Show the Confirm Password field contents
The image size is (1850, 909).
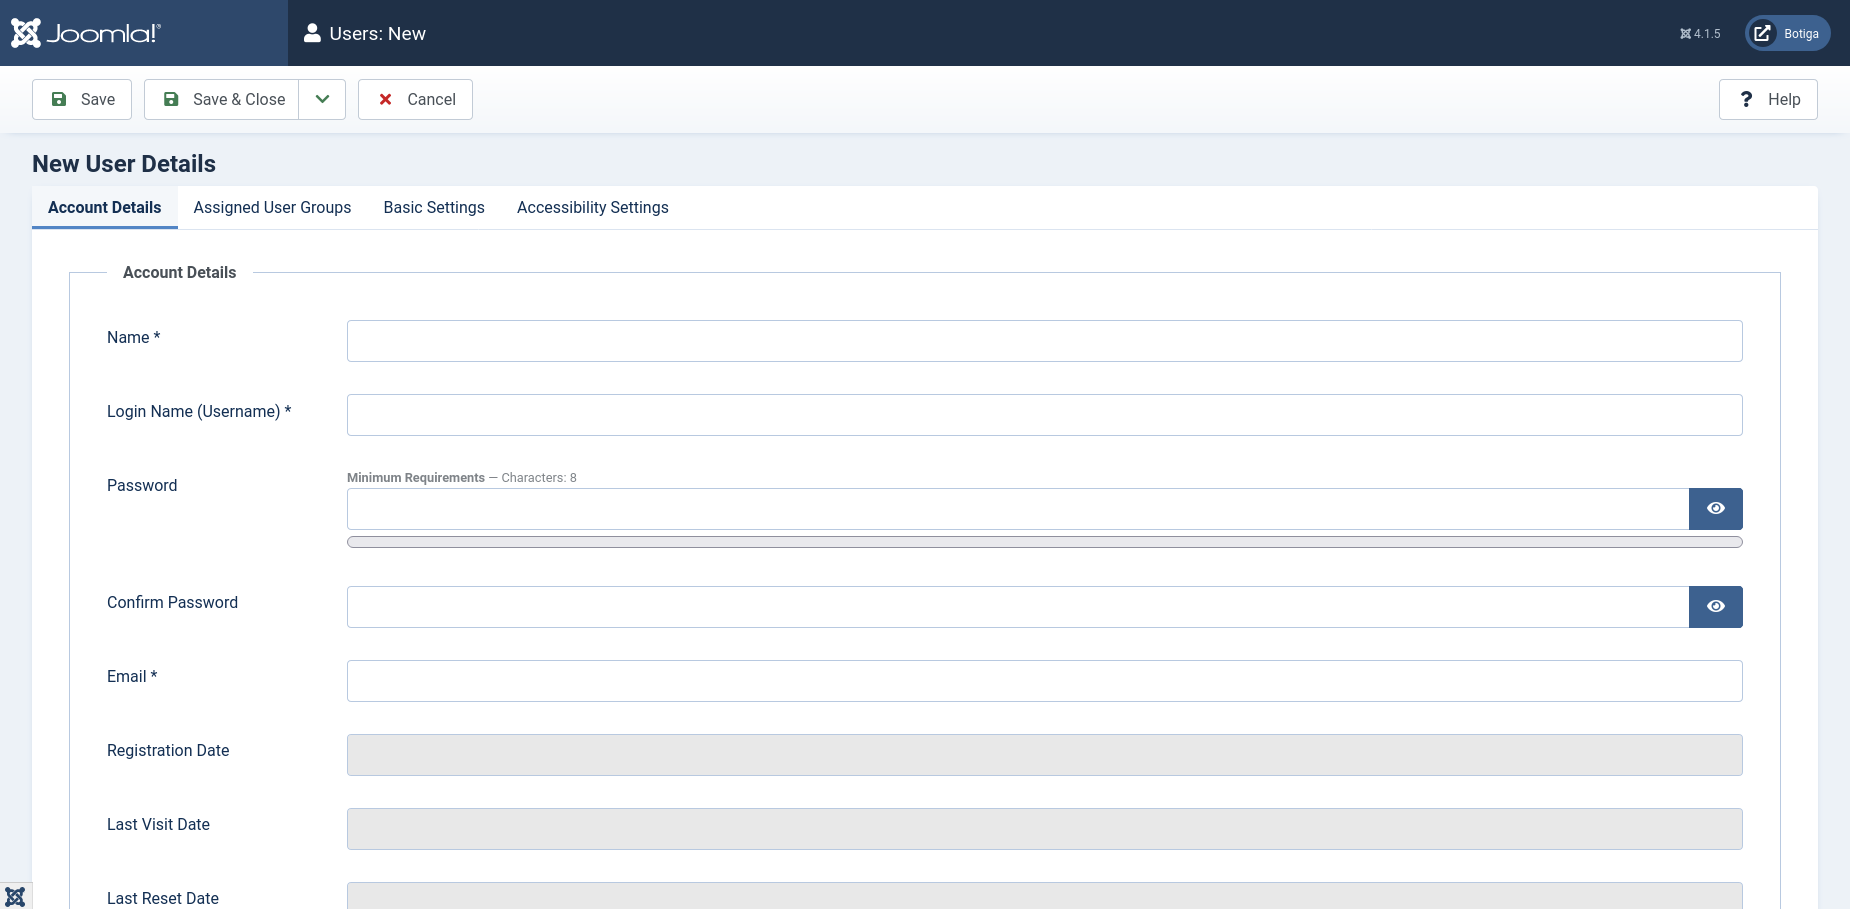(x=1716, y=607)
